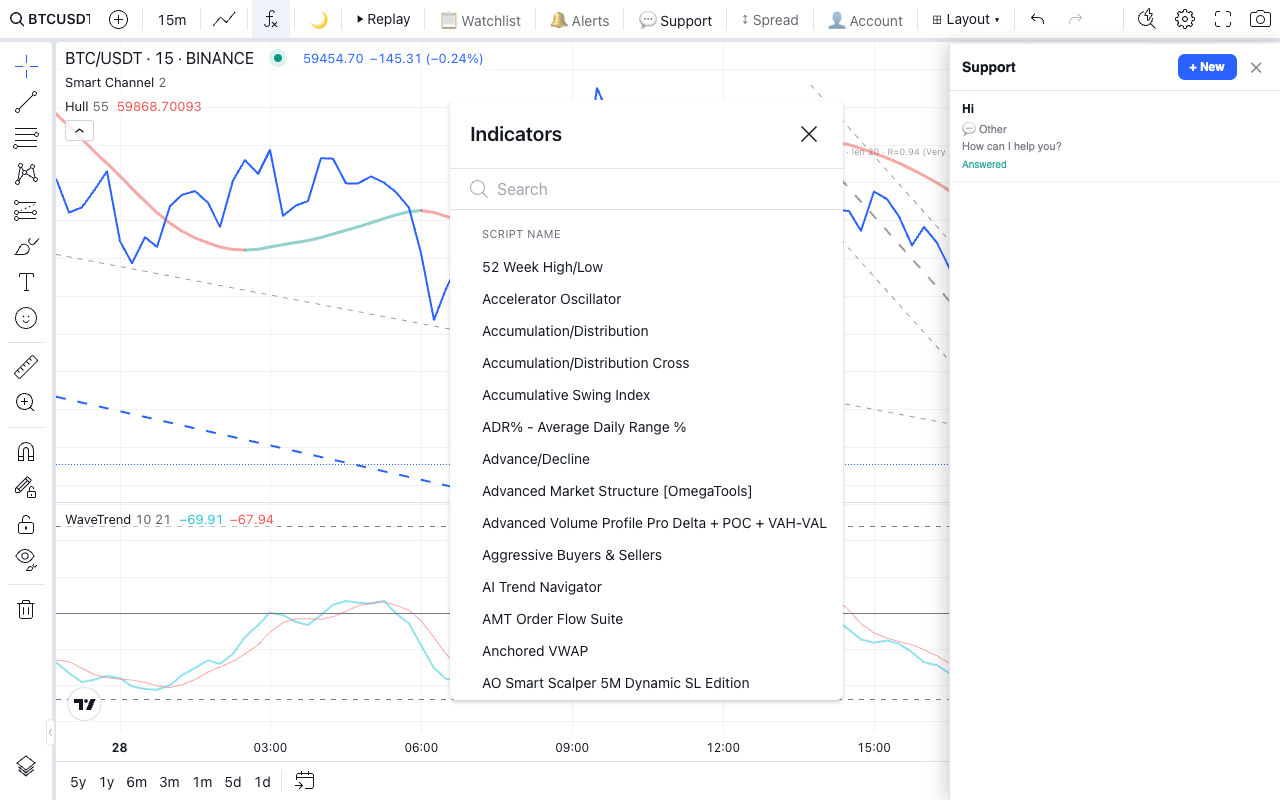Select the brush drawing tool
Image resolution: width=1280 pixels, height=800 pixels.
26,246
